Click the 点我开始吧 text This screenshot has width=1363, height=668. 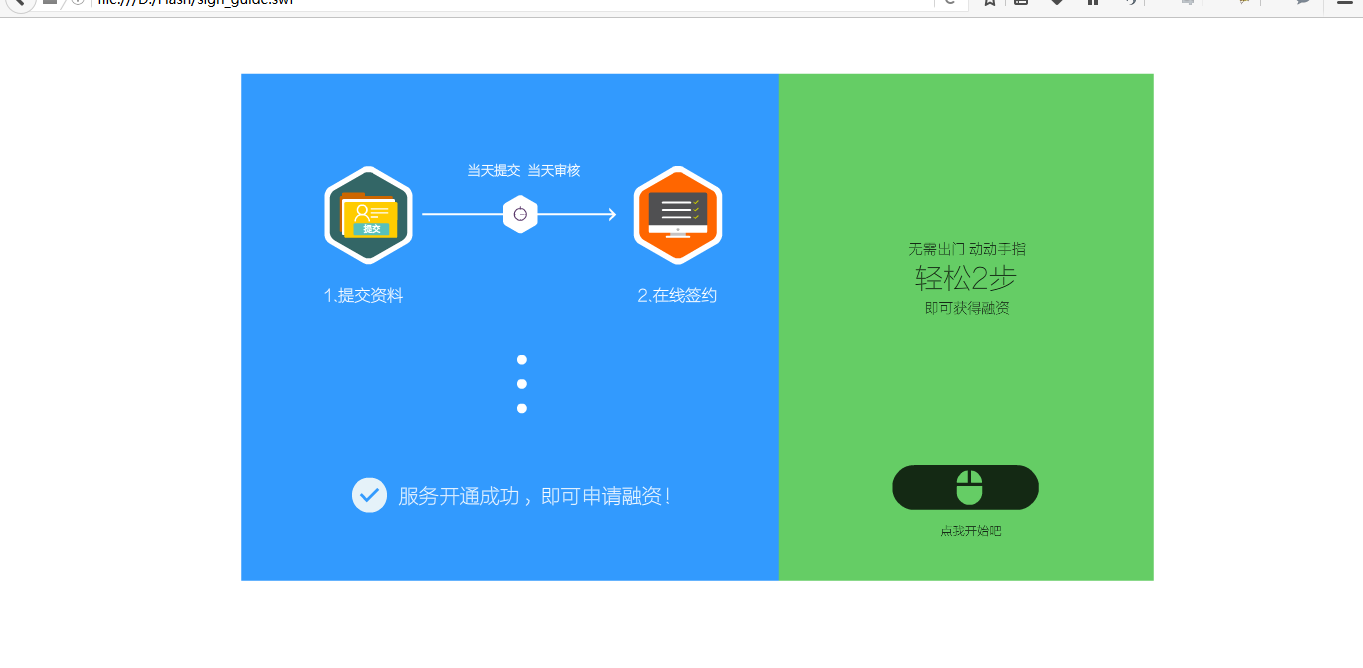(x=970, y=531)
